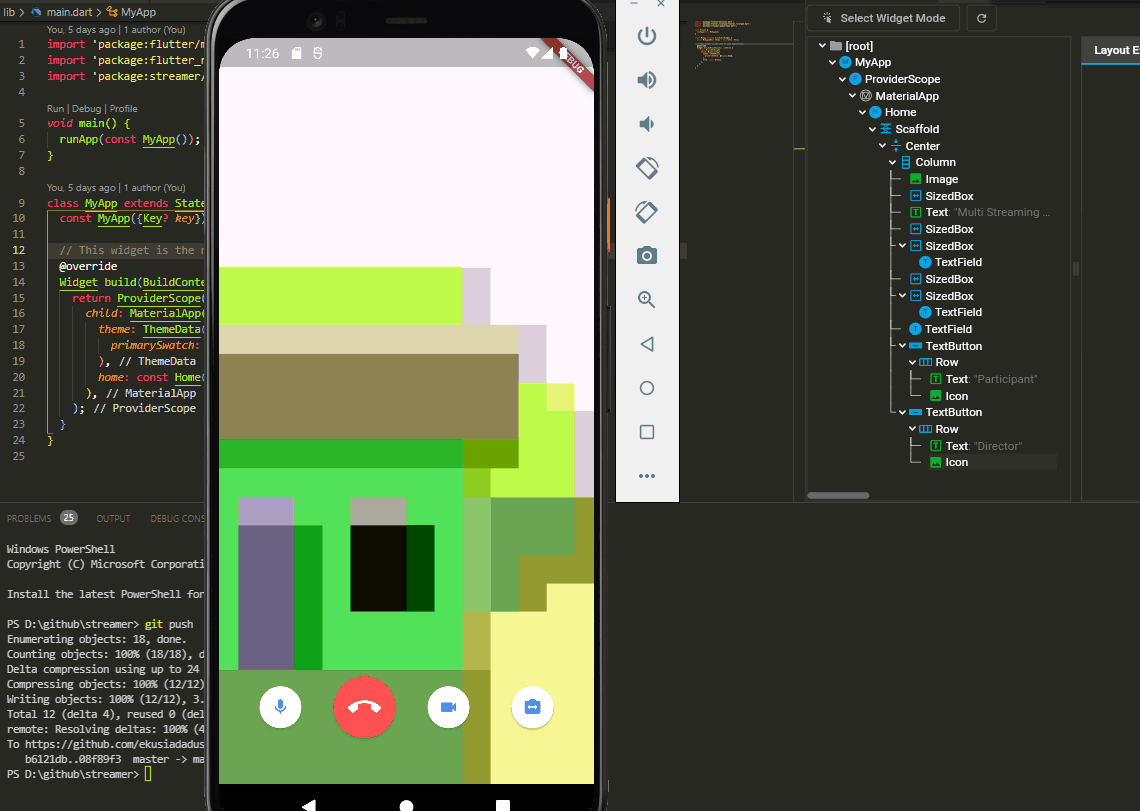Collapse the MaterialApp node chevron
The width and height of the screenshot is (1140, 811).
tap(853, 95)
